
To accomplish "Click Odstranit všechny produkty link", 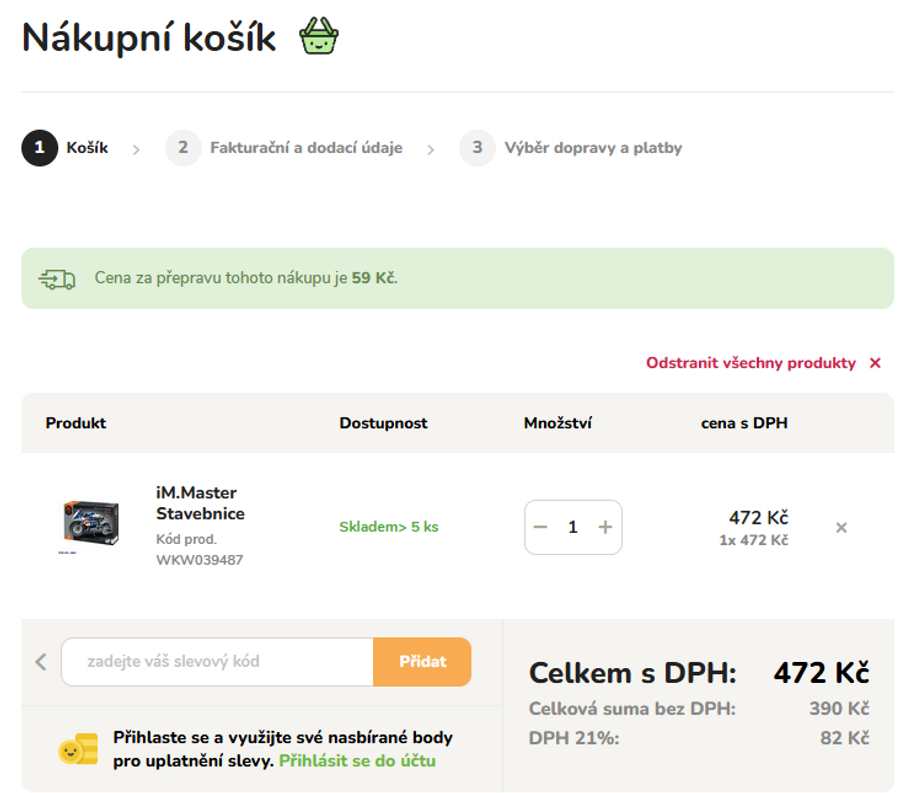I will [750, 363].
